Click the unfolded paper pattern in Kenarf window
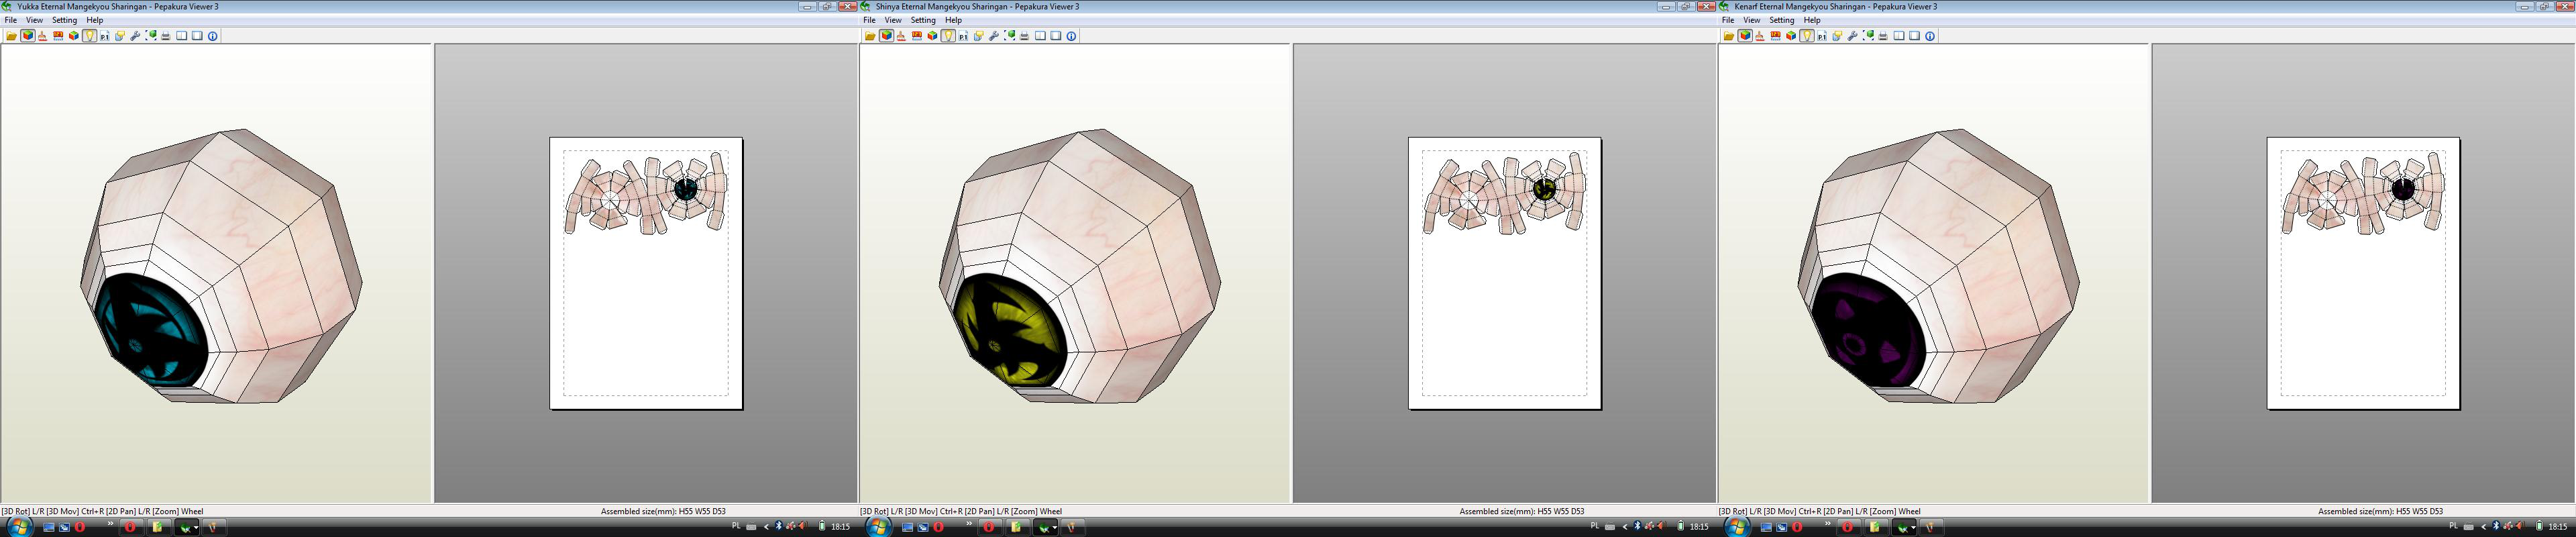2576x537 pixels. tap(2364, 193)
